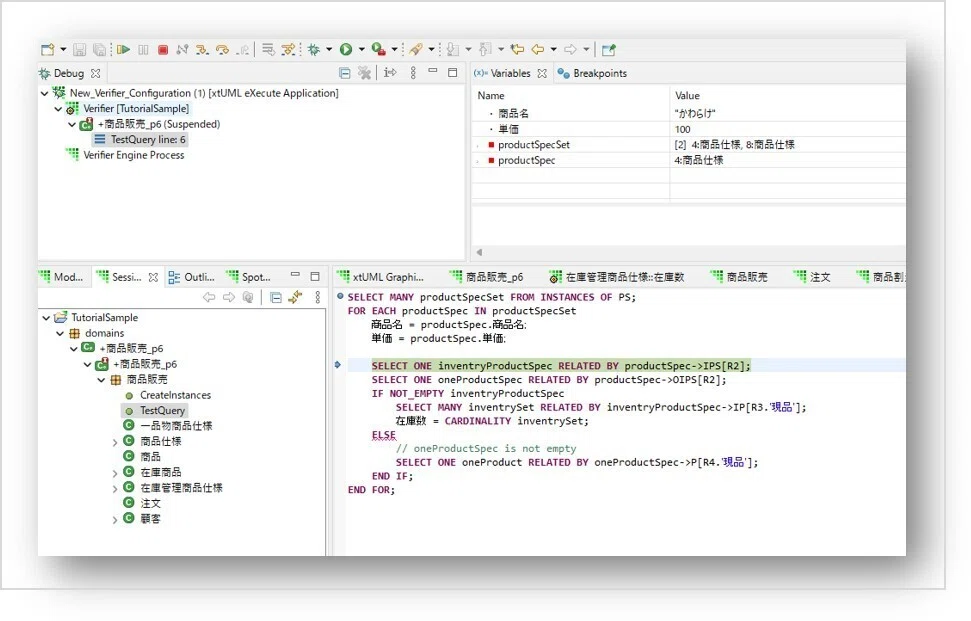Viewport: 971px width, 621px height.
Task: Click the green Run launch icon
Action: click(x=346, y=50)
